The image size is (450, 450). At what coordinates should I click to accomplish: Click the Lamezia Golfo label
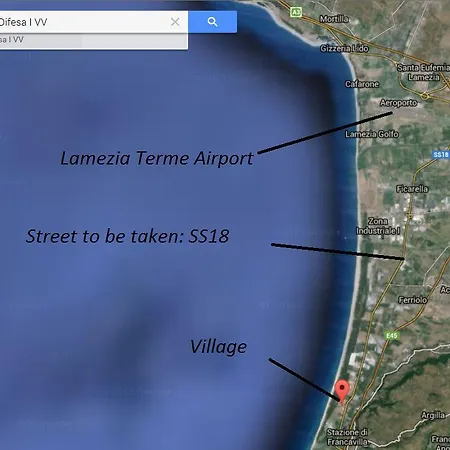(x=372, y=134)
